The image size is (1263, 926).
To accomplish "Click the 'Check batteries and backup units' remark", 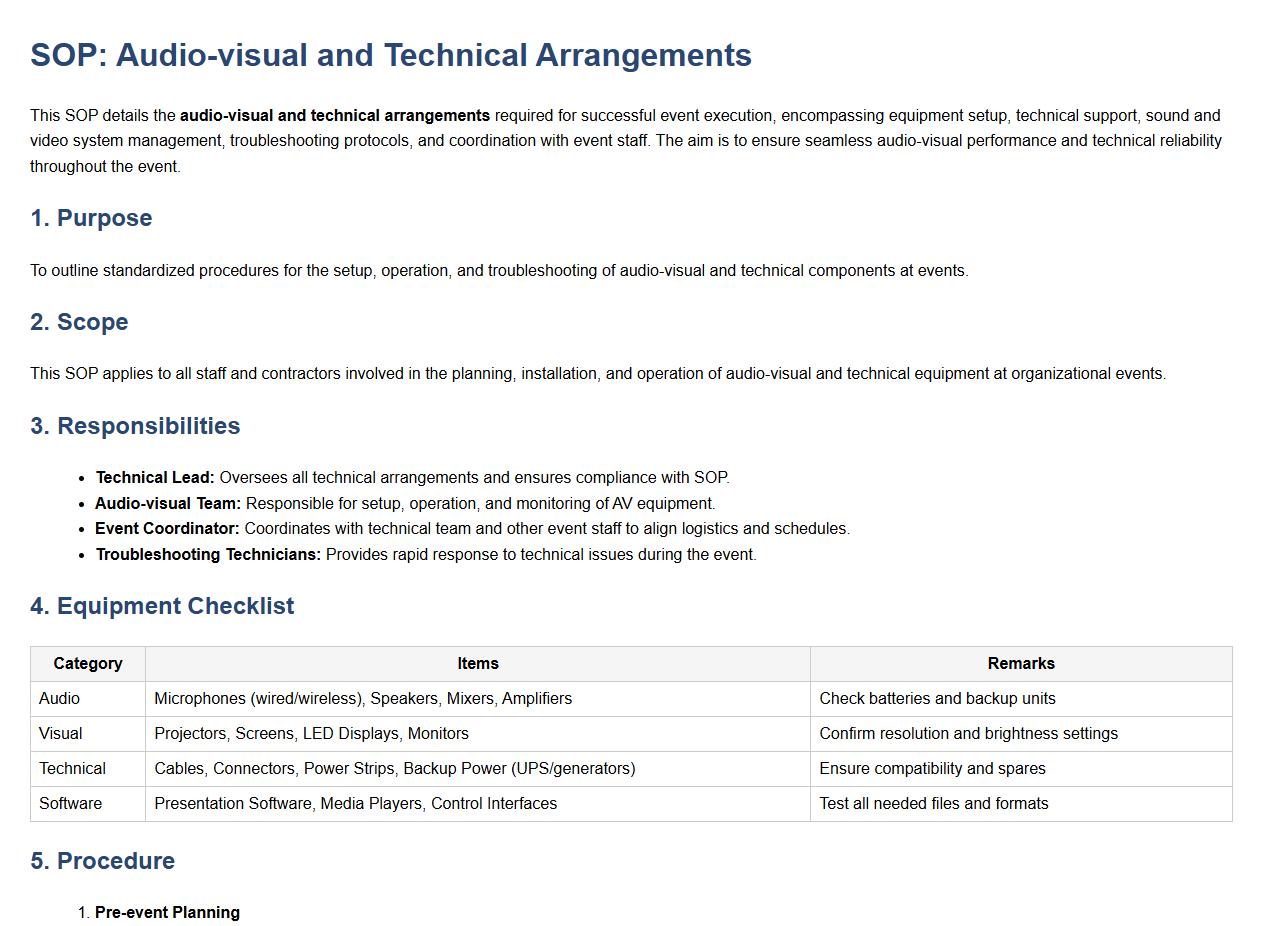I will coord(937,699).
